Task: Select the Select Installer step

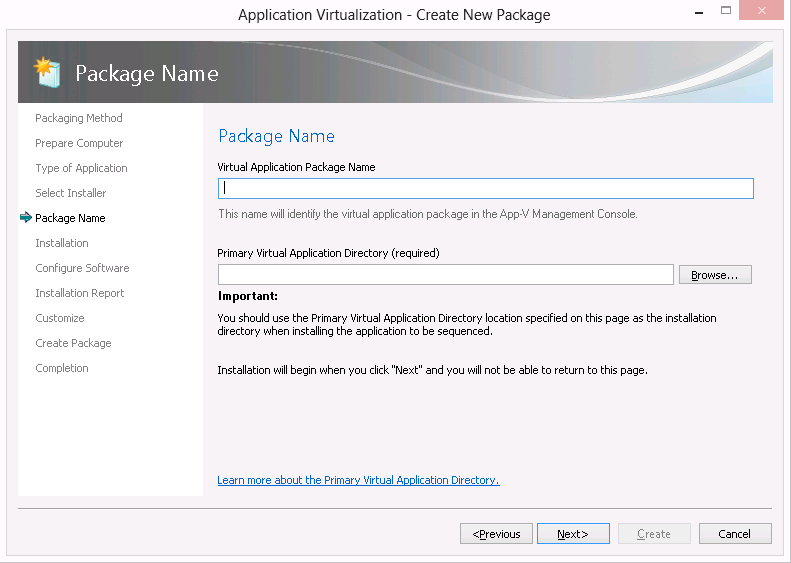Action: point(70,193)
